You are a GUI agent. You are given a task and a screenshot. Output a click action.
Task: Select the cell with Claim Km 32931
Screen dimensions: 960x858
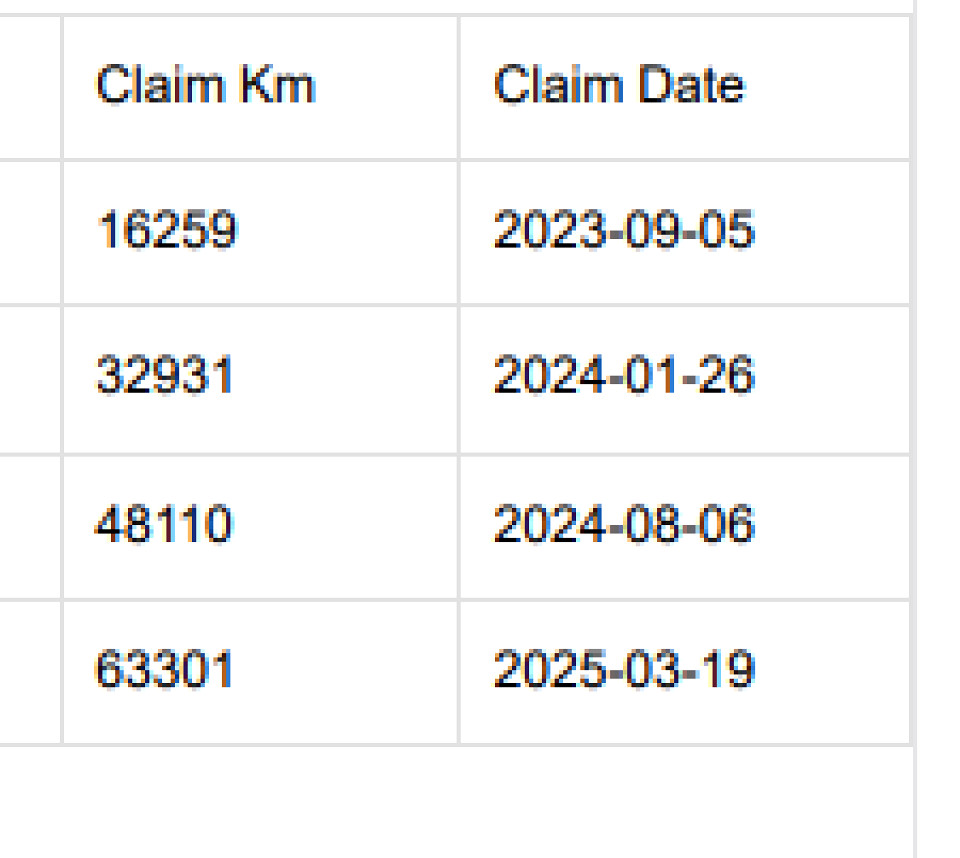[x=165, y=377]
